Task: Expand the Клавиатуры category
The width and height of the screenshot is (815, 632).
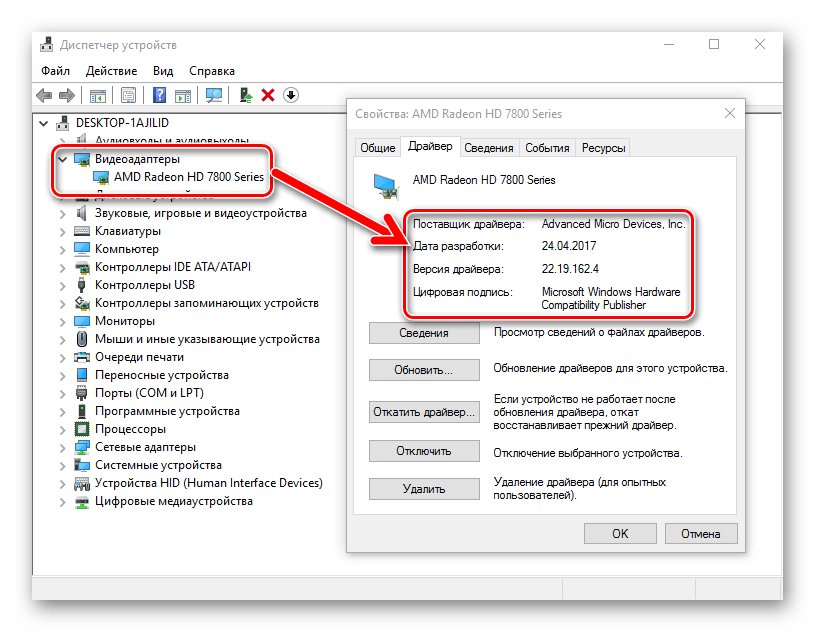Action: (x=62, y=231)
